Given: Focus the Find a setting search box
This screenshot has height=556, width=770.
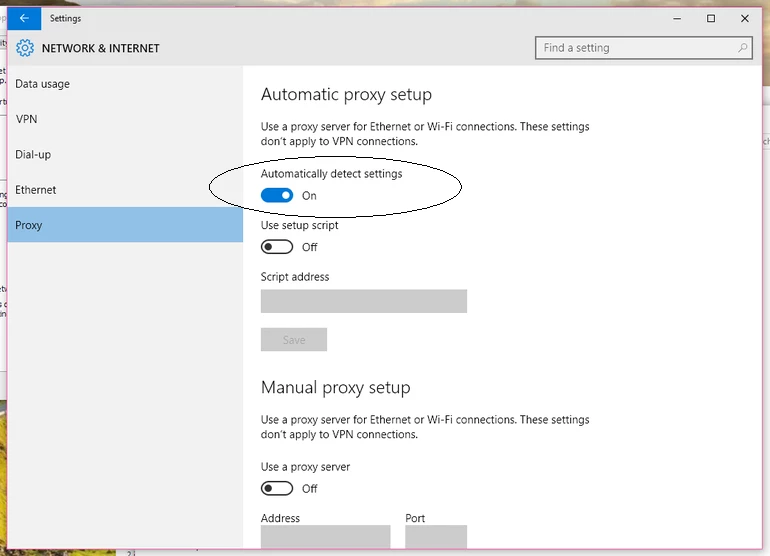Looking at the screenshot, I should (x=643, y=48).
